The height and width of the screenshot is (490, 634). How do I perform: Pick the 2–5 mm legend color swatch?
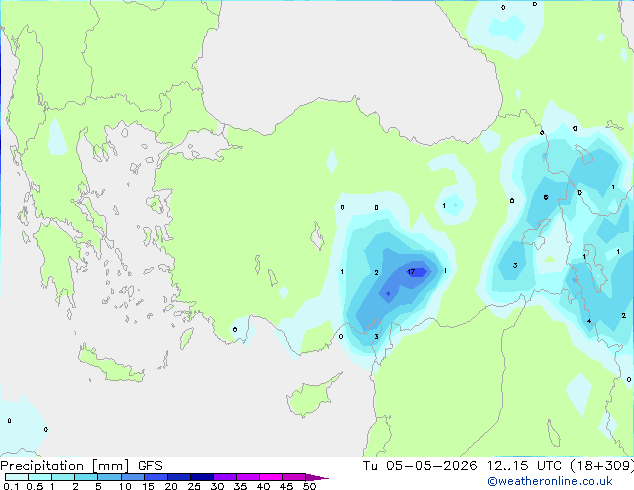[86, 477]
